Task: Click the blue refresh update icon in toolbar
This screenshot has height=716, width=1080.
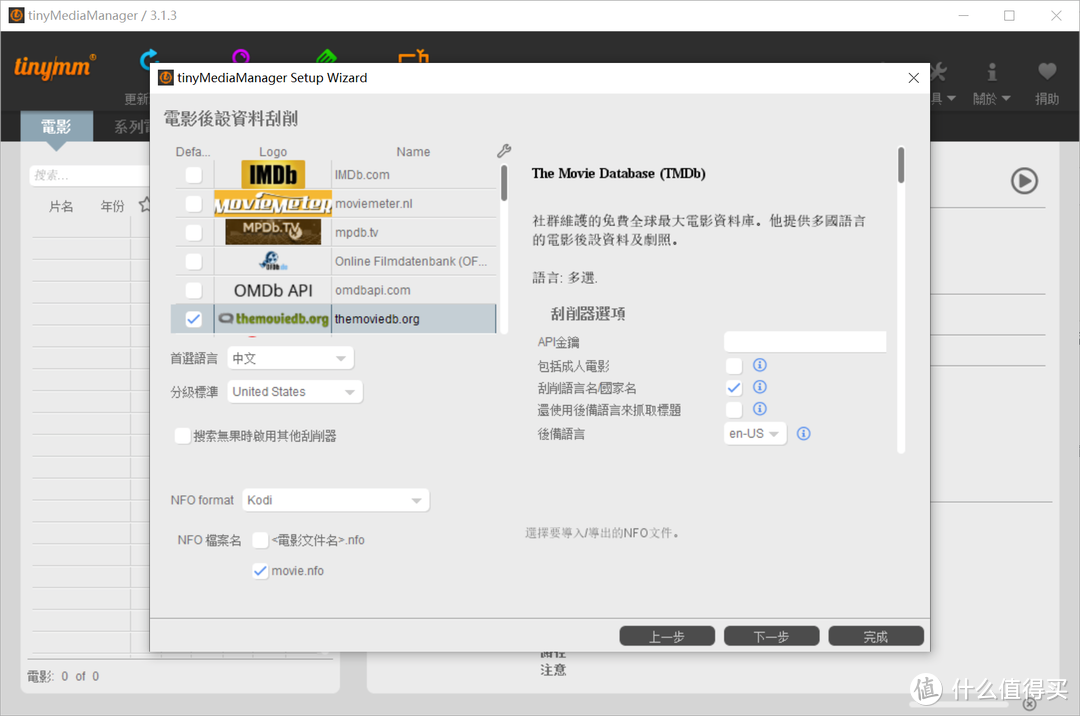Action: (x=149, y=59)
